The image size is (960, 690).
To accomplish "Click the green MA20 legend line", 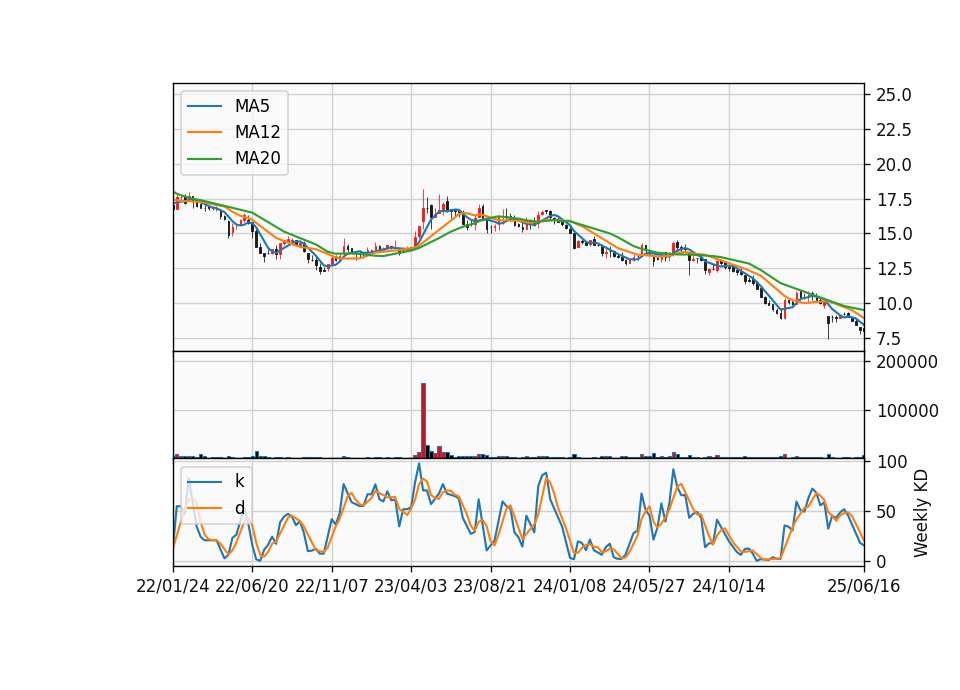I will 204,158.
